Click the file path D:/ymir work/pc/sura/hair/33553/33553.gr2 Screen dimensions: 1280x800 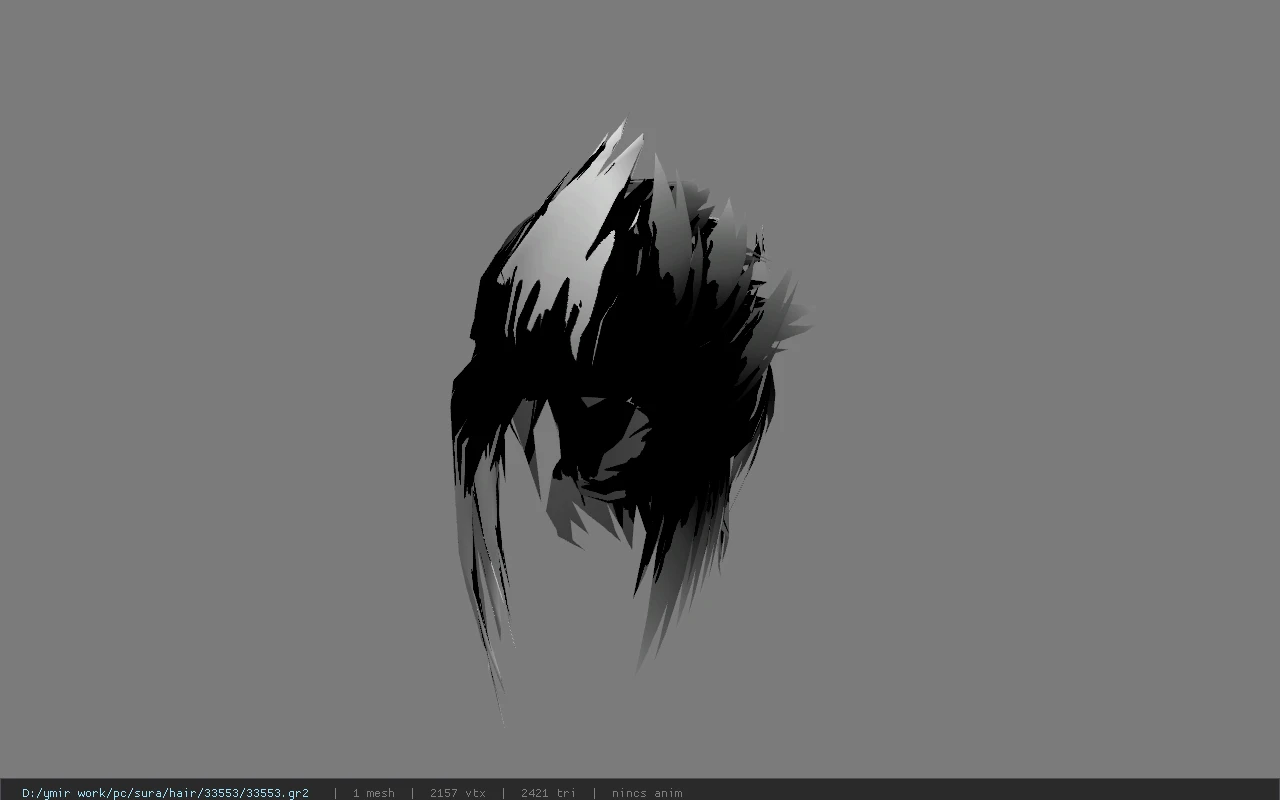click(x=165, y=793)
